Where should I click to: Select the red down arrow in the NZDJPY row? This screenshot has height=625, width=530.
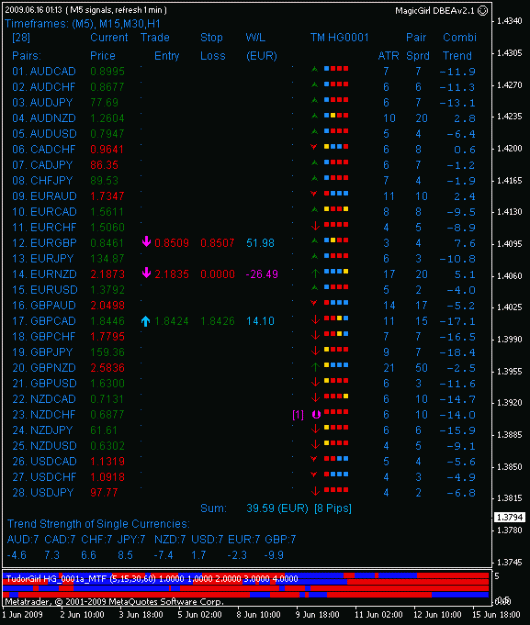tap(315, 429)
